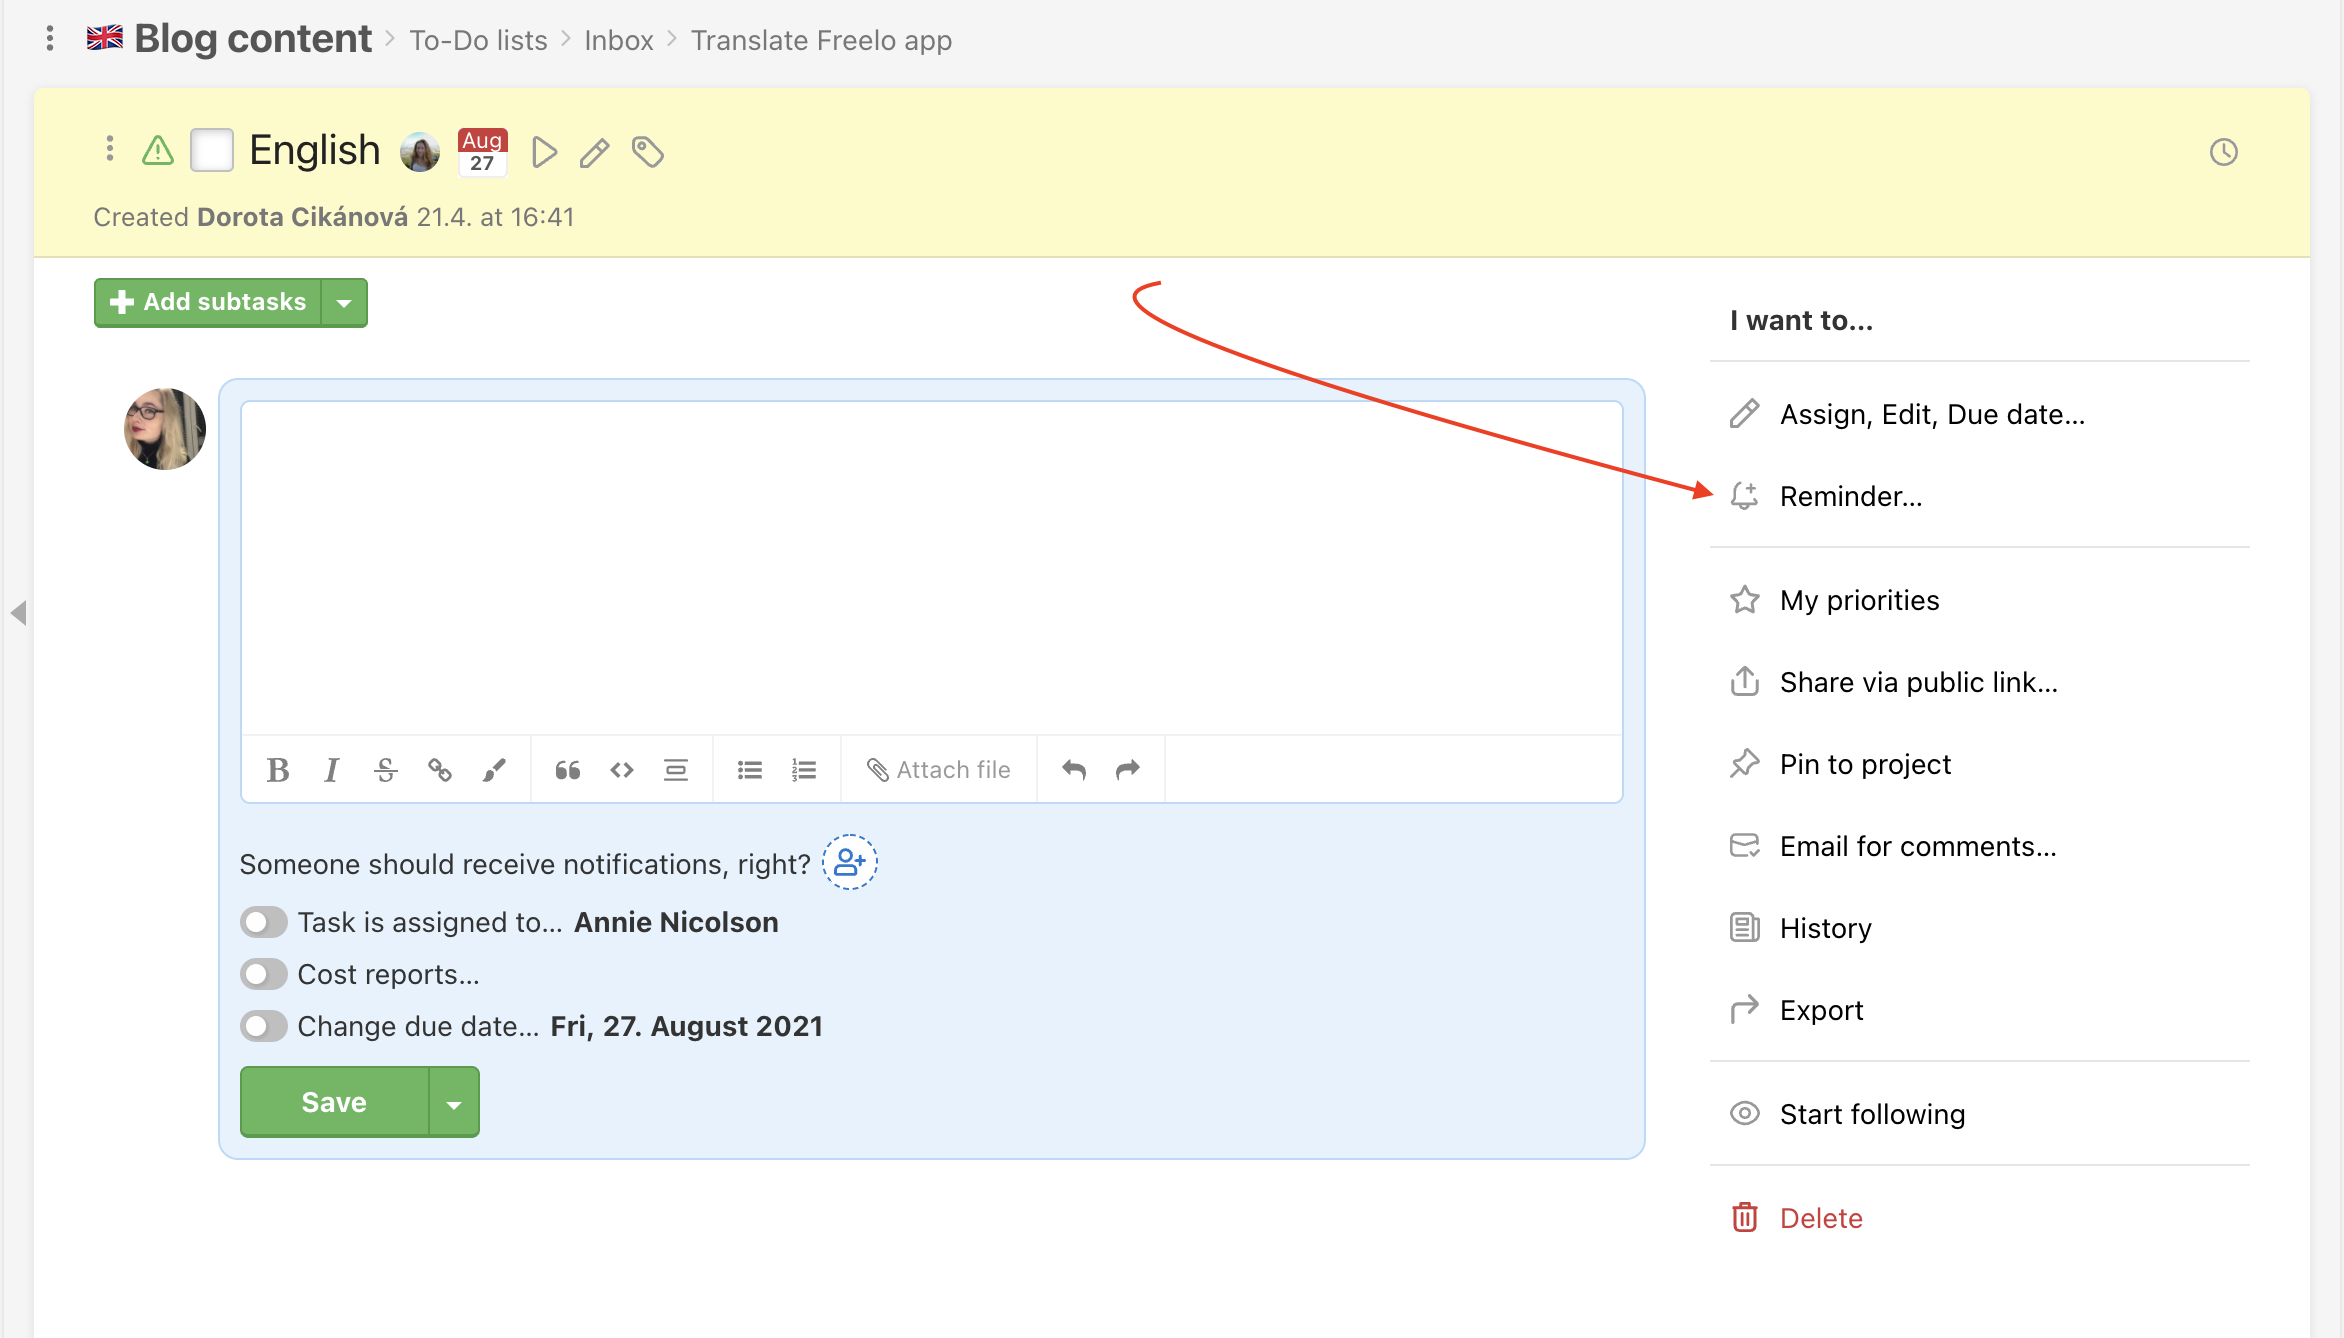Select Delete from the actions menu

[1821, 1217]
